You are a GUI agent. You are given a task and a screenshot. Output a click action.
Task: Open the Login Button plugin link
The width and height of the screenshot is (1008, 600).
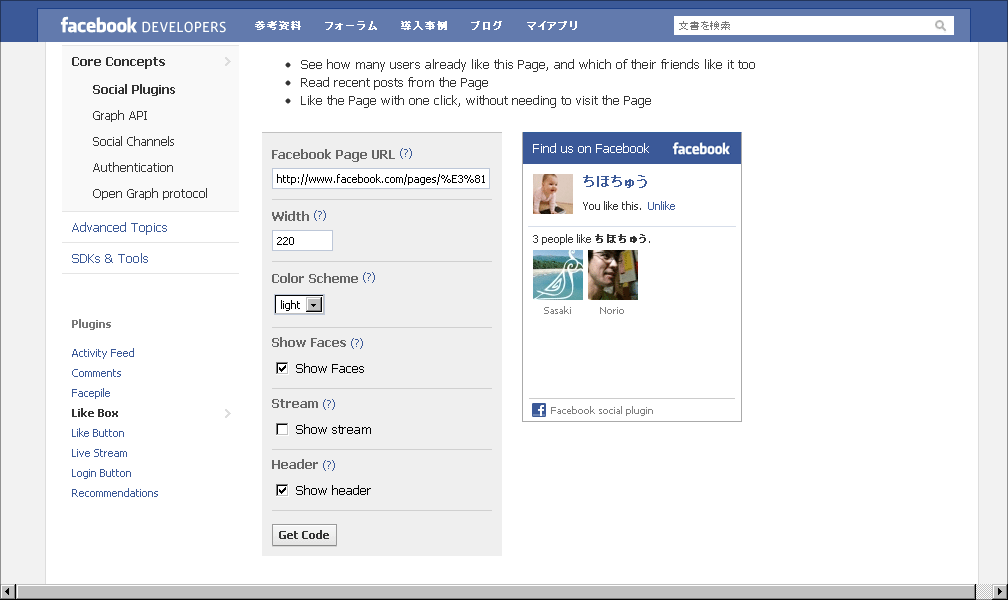[x=102, y=473]
